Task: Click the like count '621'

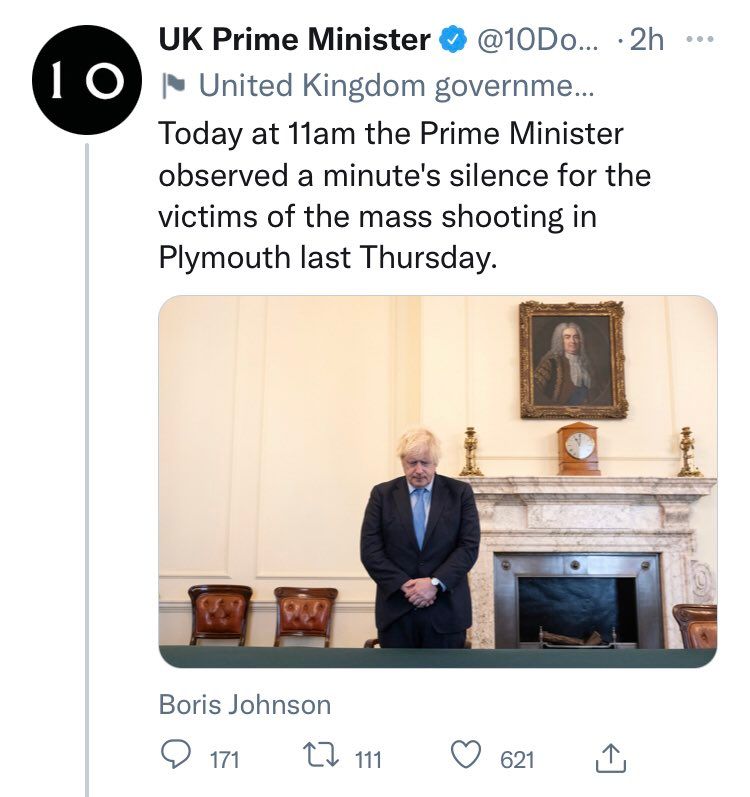Action: point(517,760)
